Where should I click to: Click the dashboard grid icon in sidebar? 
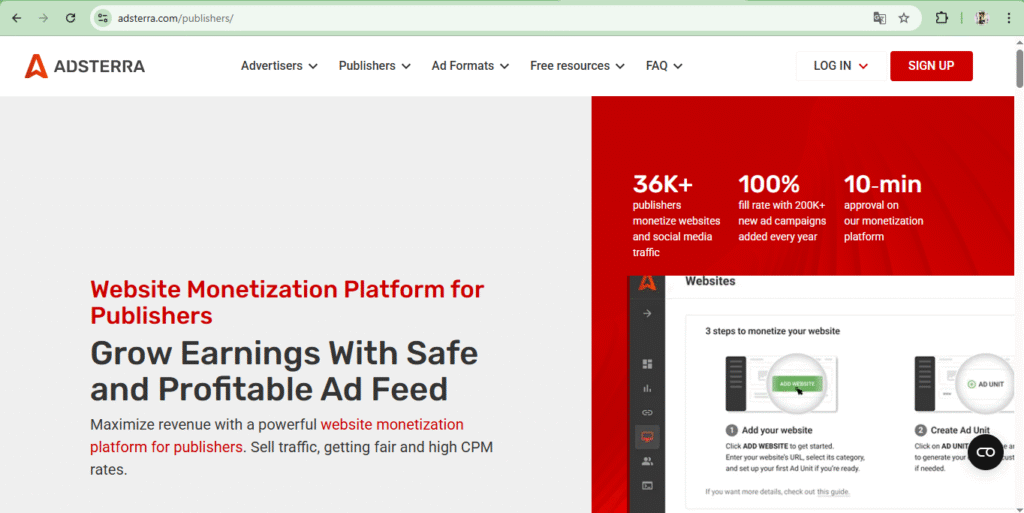pos(647,364)
